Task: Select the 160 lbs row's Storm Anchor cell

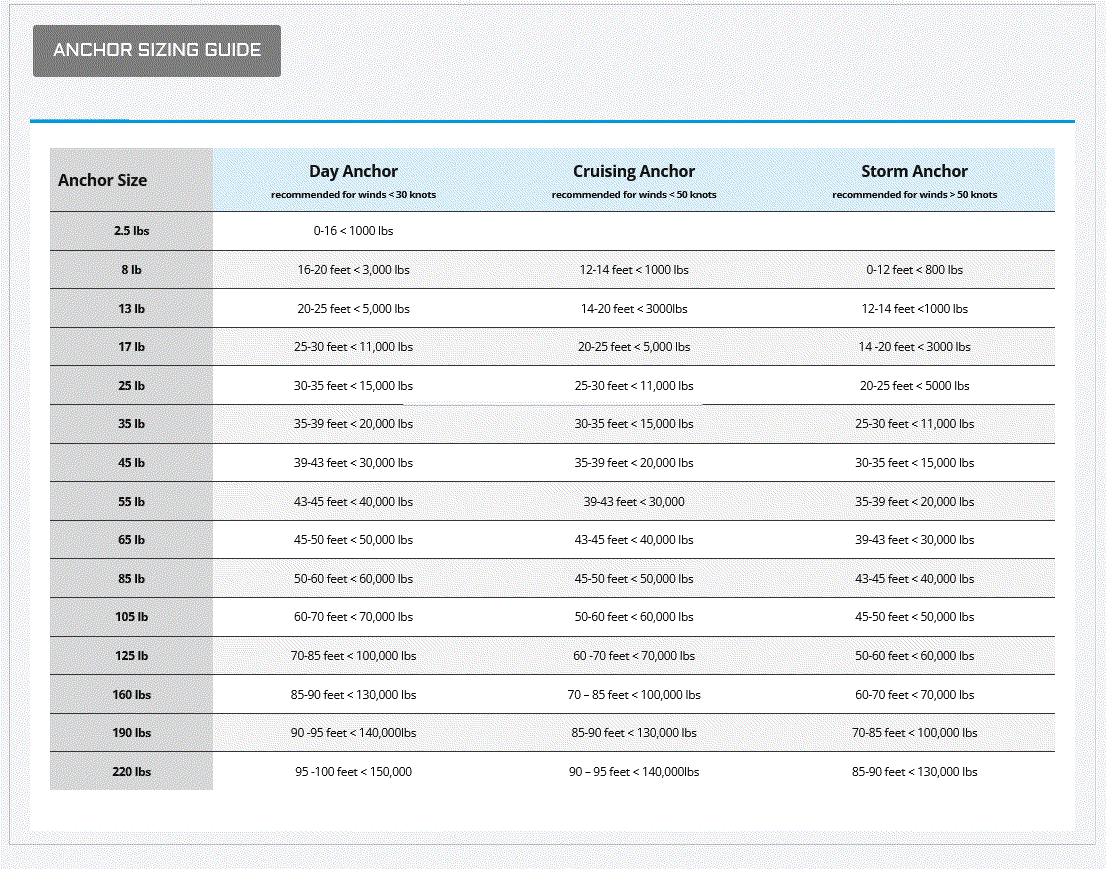Action: [914, 695]
